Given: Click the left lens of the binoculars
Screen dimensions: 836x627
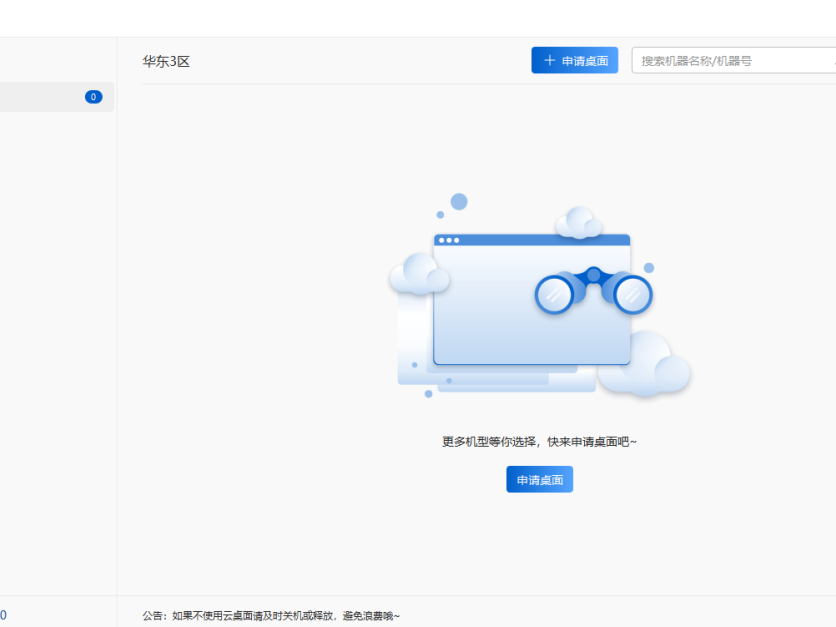Looking at the screenshot, I should click(554, 294).
